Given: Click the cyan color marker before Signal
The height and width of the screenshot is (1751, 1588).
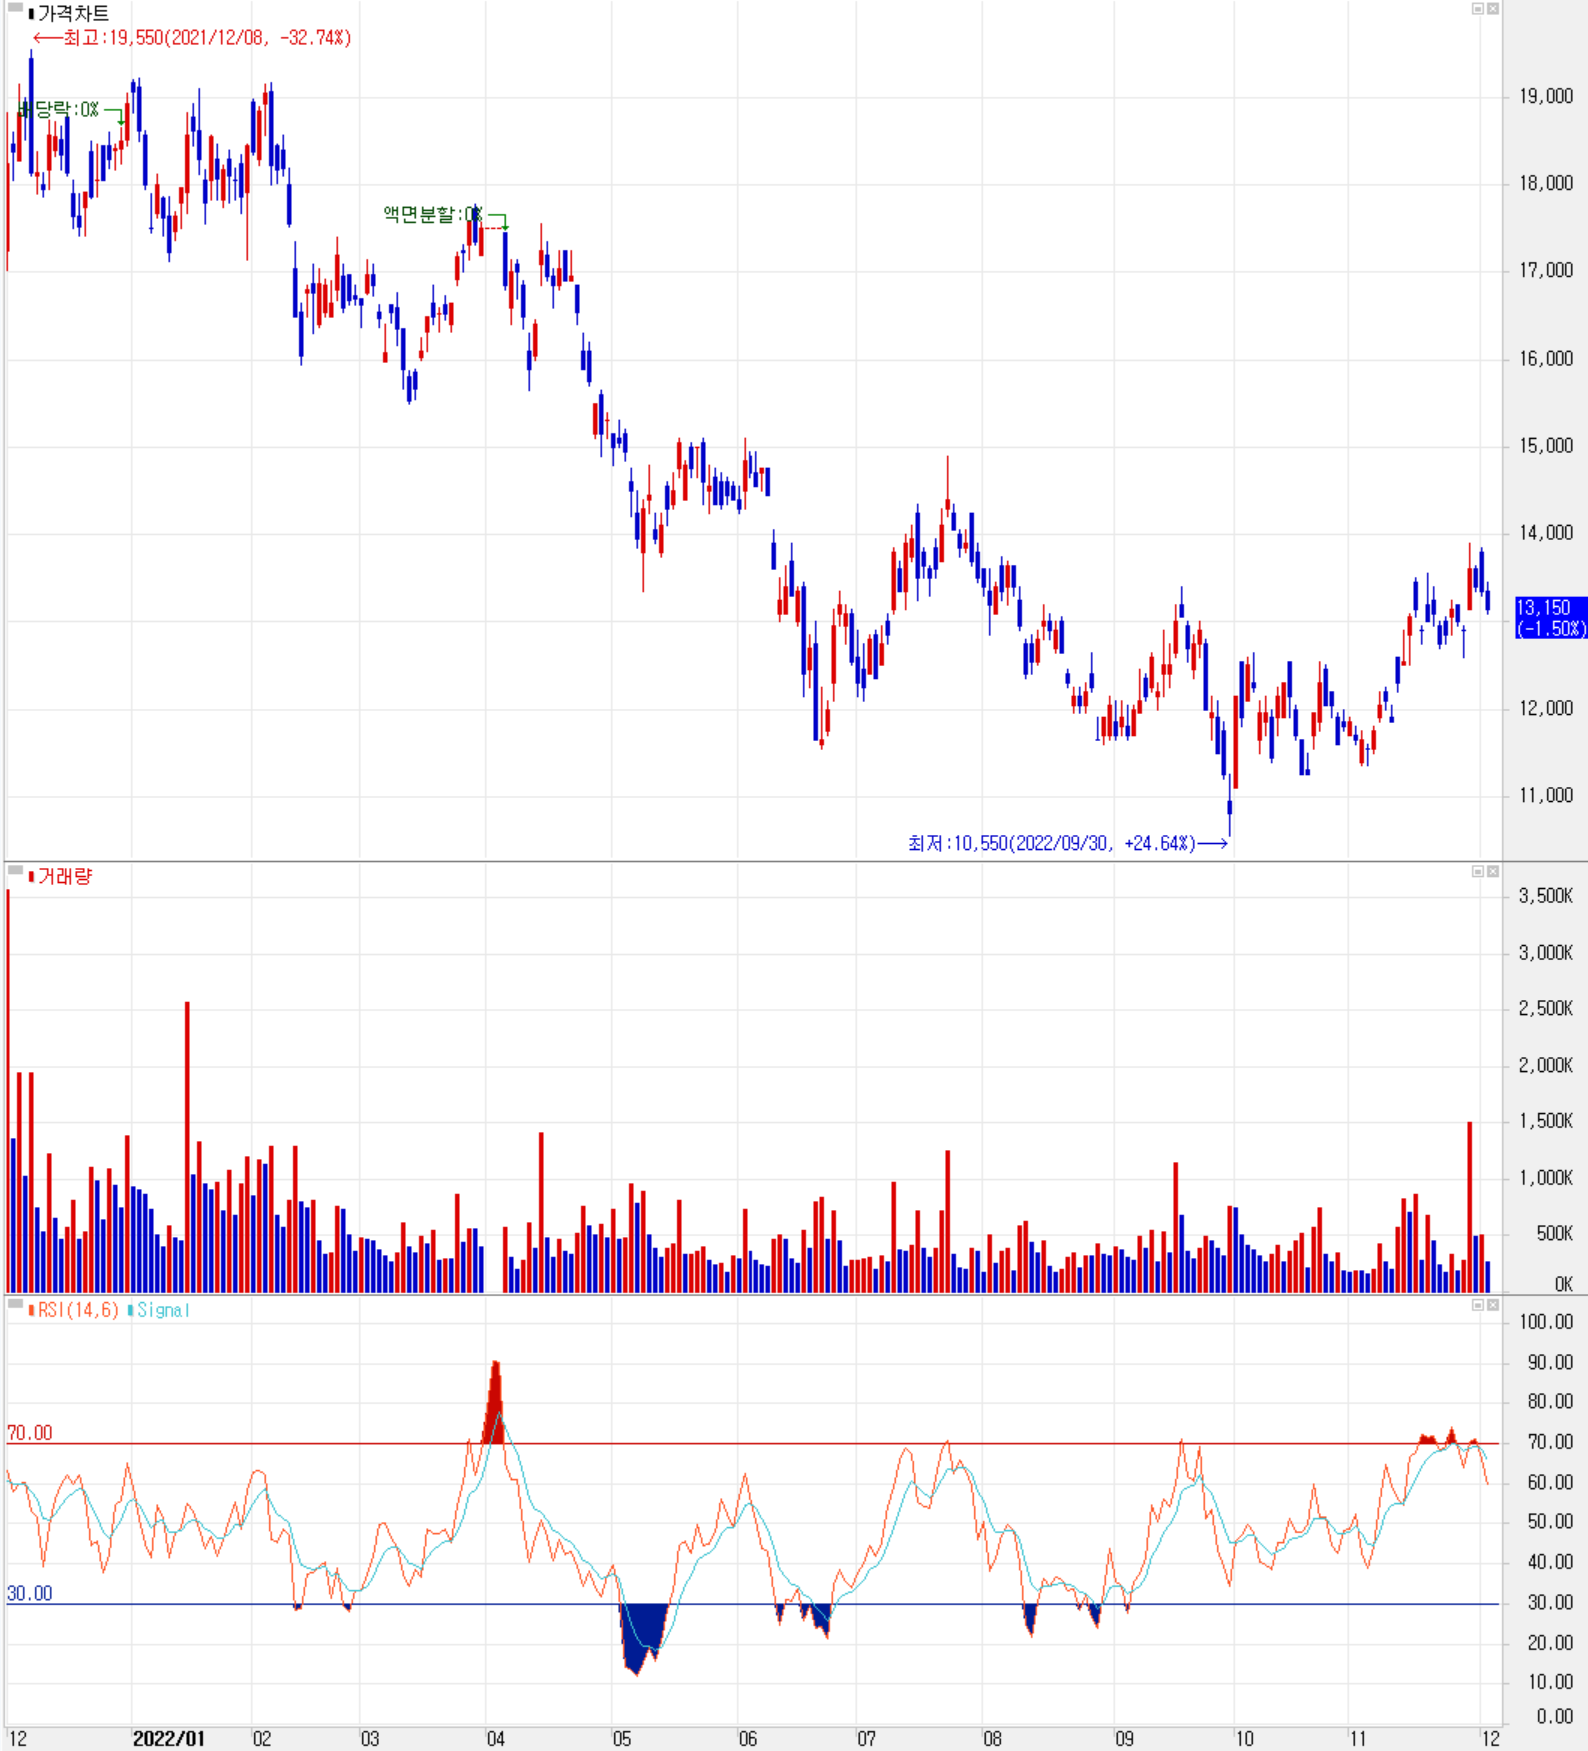Looking at the screenshot, I should tap(130, 1310).
